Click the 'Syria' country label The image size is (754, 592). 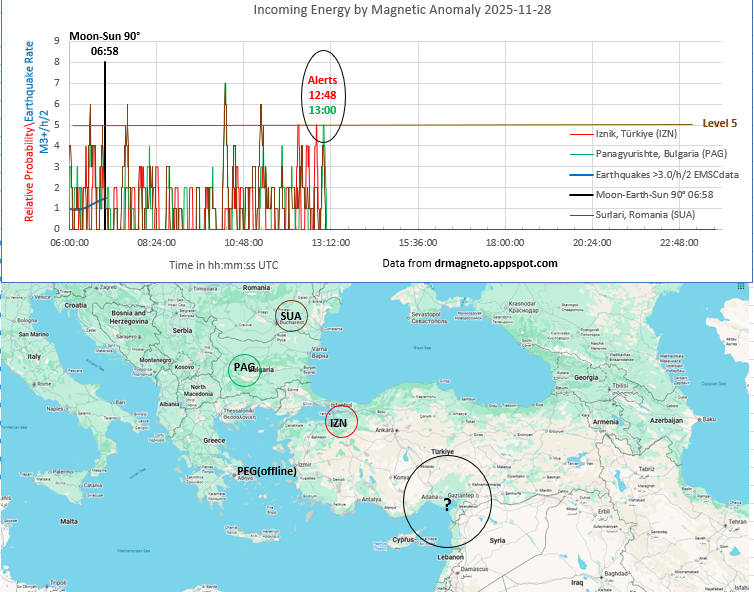497,541
